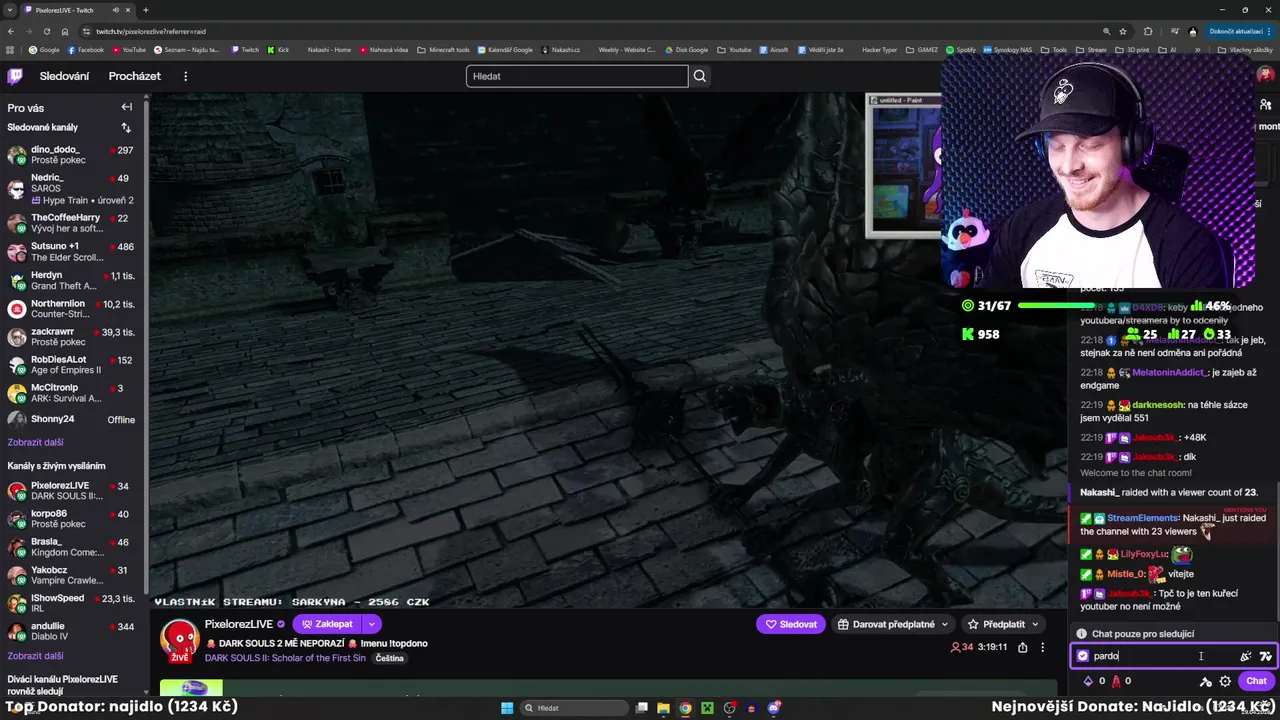
Task: Click the PixelorezLIVE channel name link
Action: [x=238, y=624]
